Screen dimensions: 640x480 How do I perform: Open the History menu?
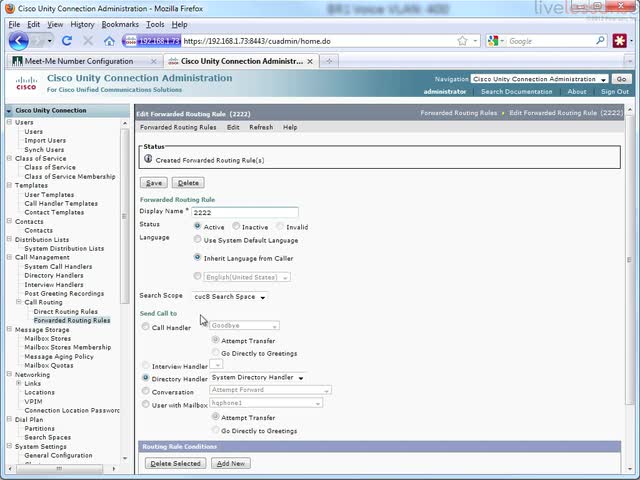(82, 24)
